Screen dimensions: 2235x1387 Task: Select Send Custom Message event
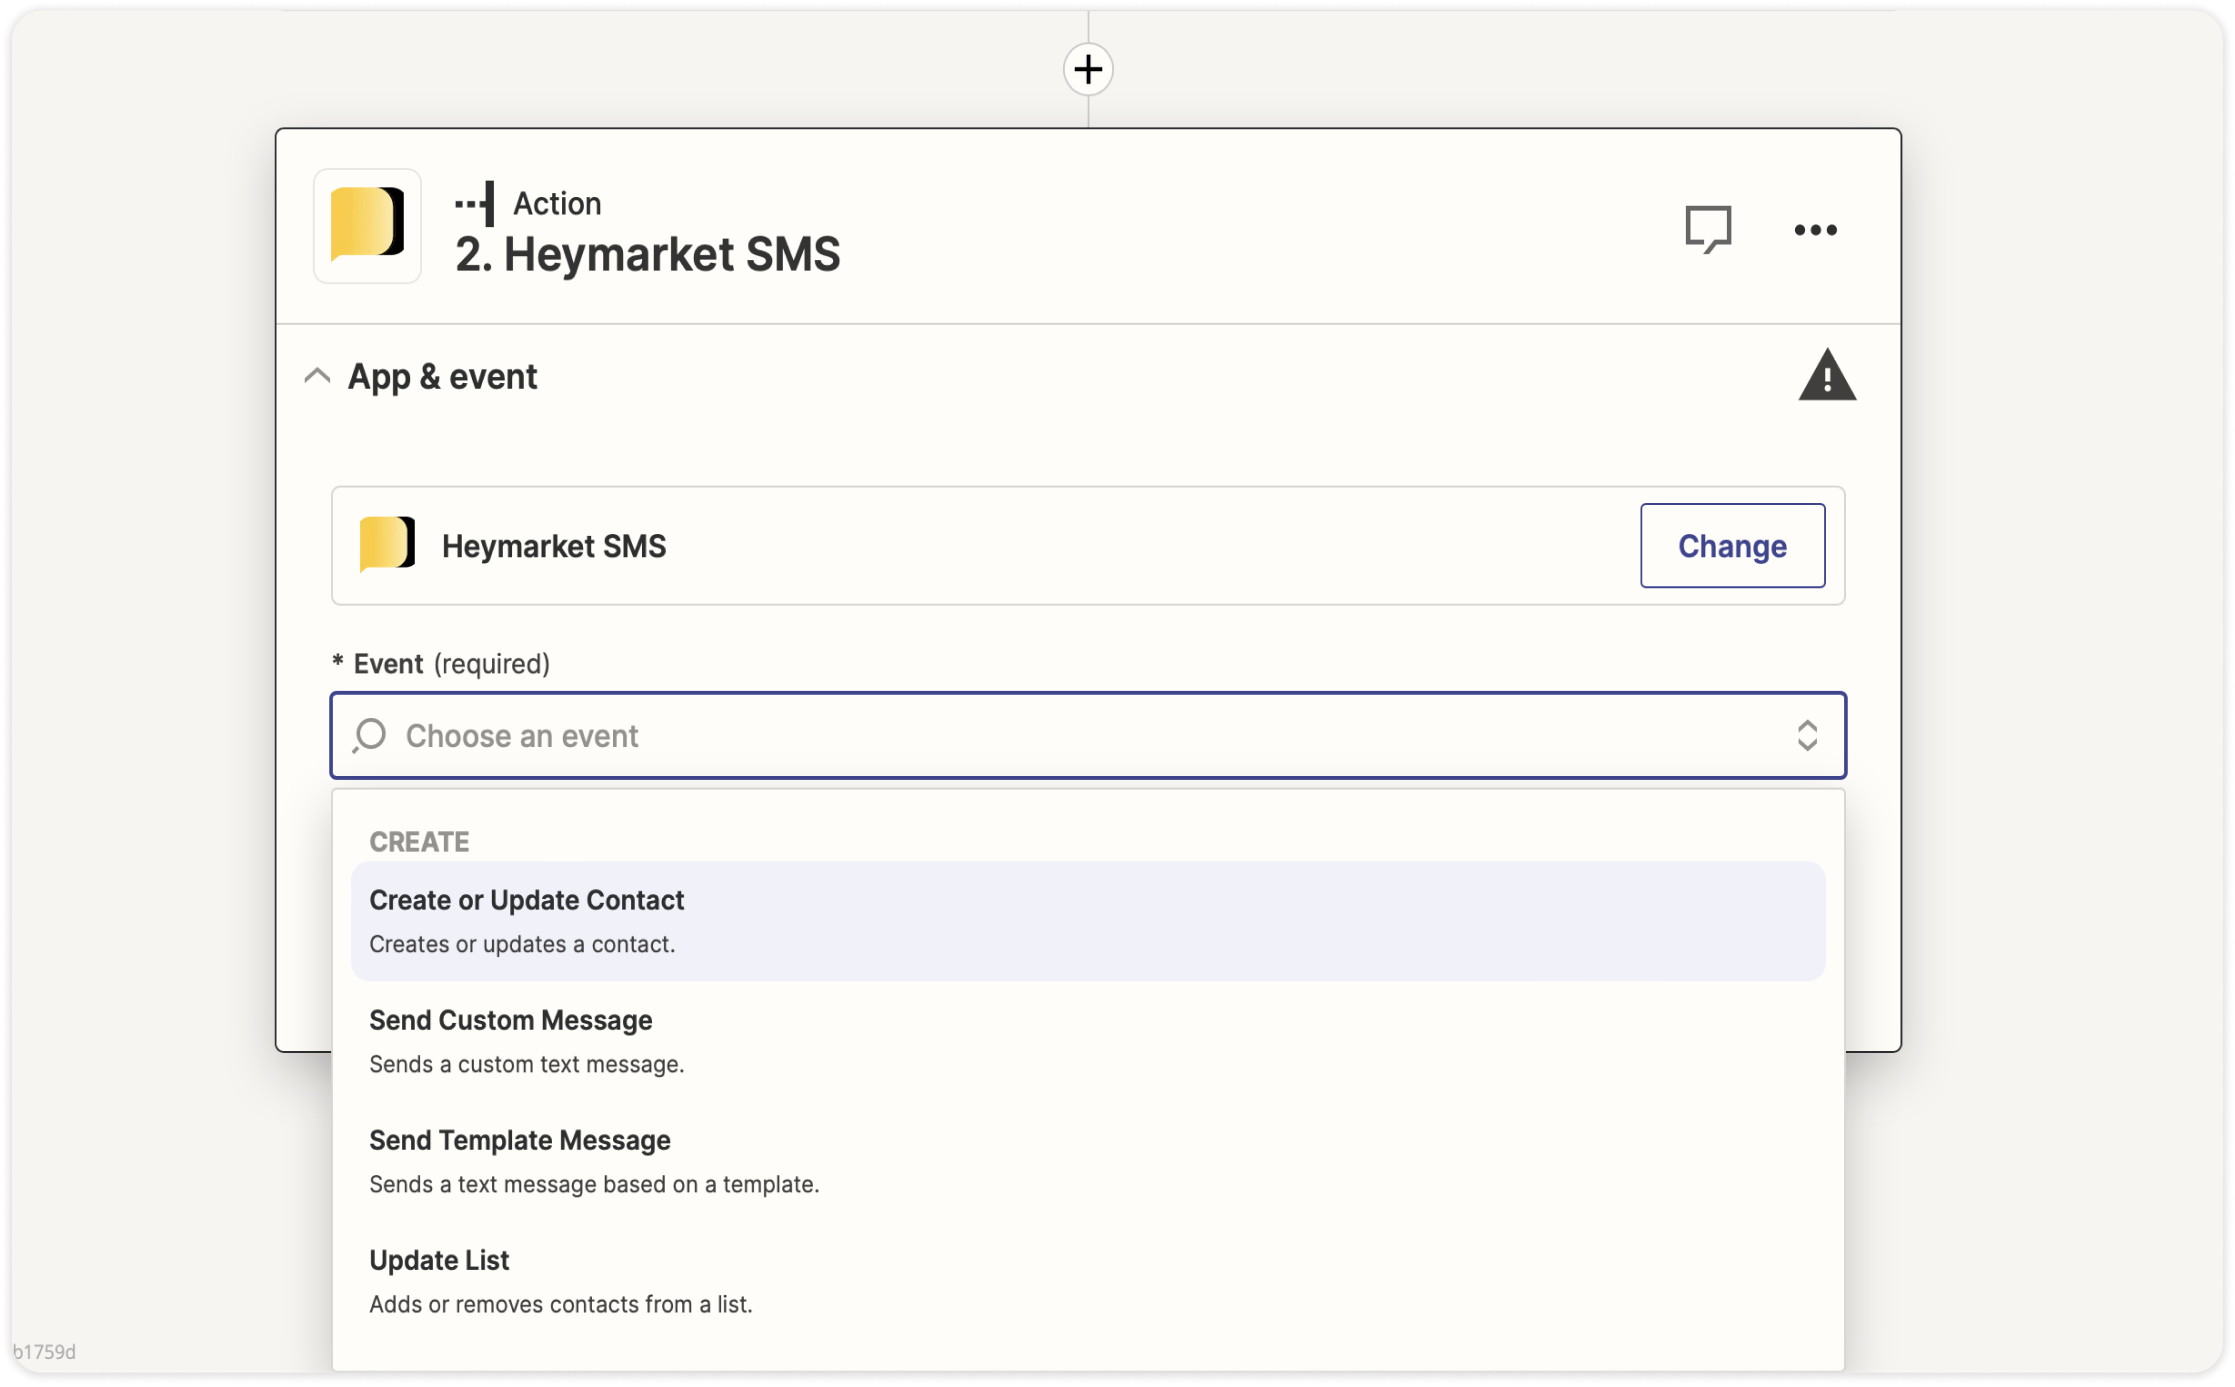[1088, 1041]
